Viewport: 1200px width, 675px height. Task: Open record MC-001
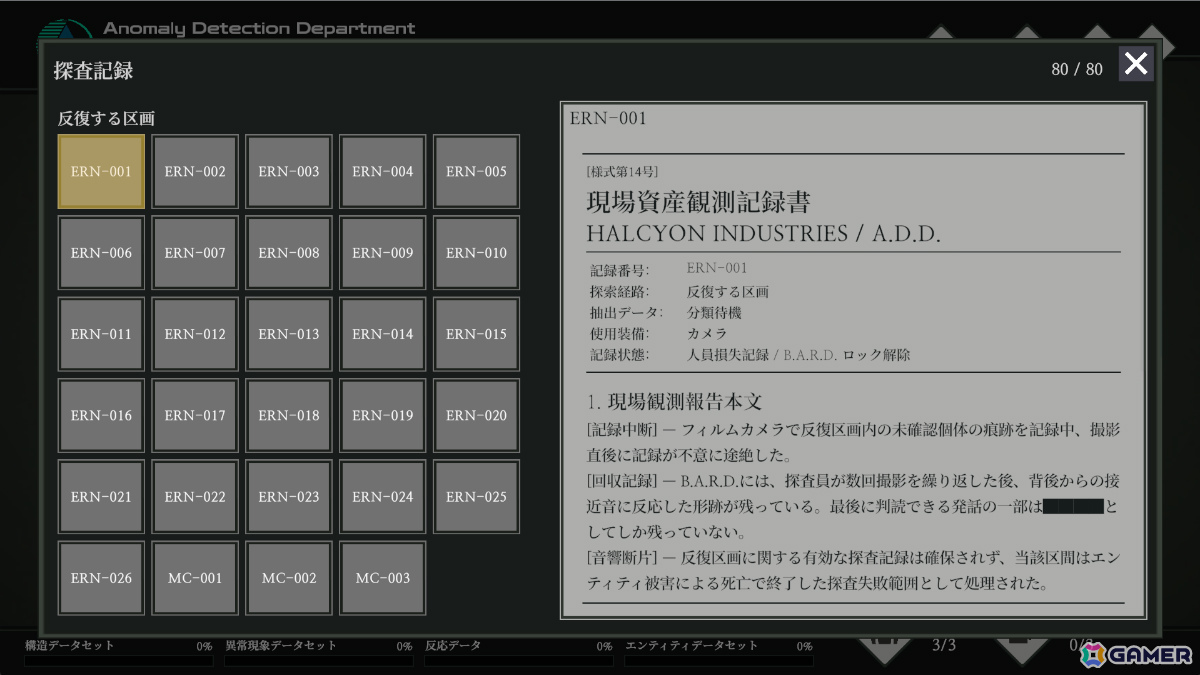[x=195, y=578]
